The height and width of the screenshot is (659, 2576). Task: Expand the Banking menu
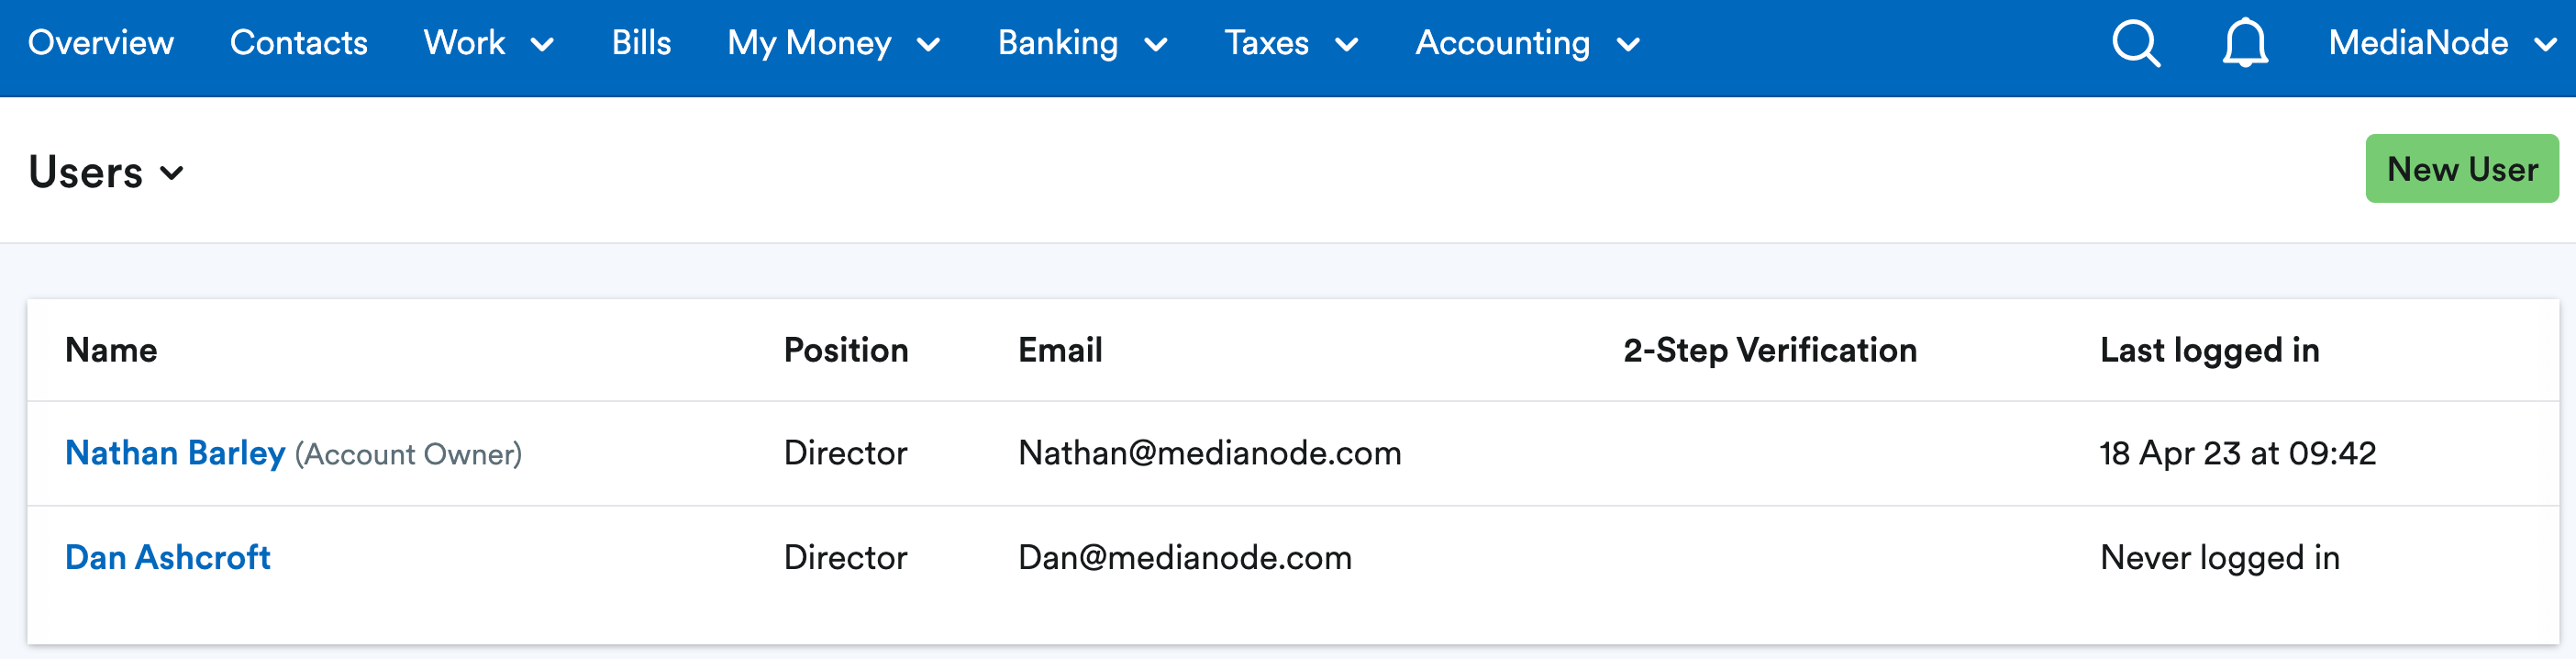(x=1083, y=43)
